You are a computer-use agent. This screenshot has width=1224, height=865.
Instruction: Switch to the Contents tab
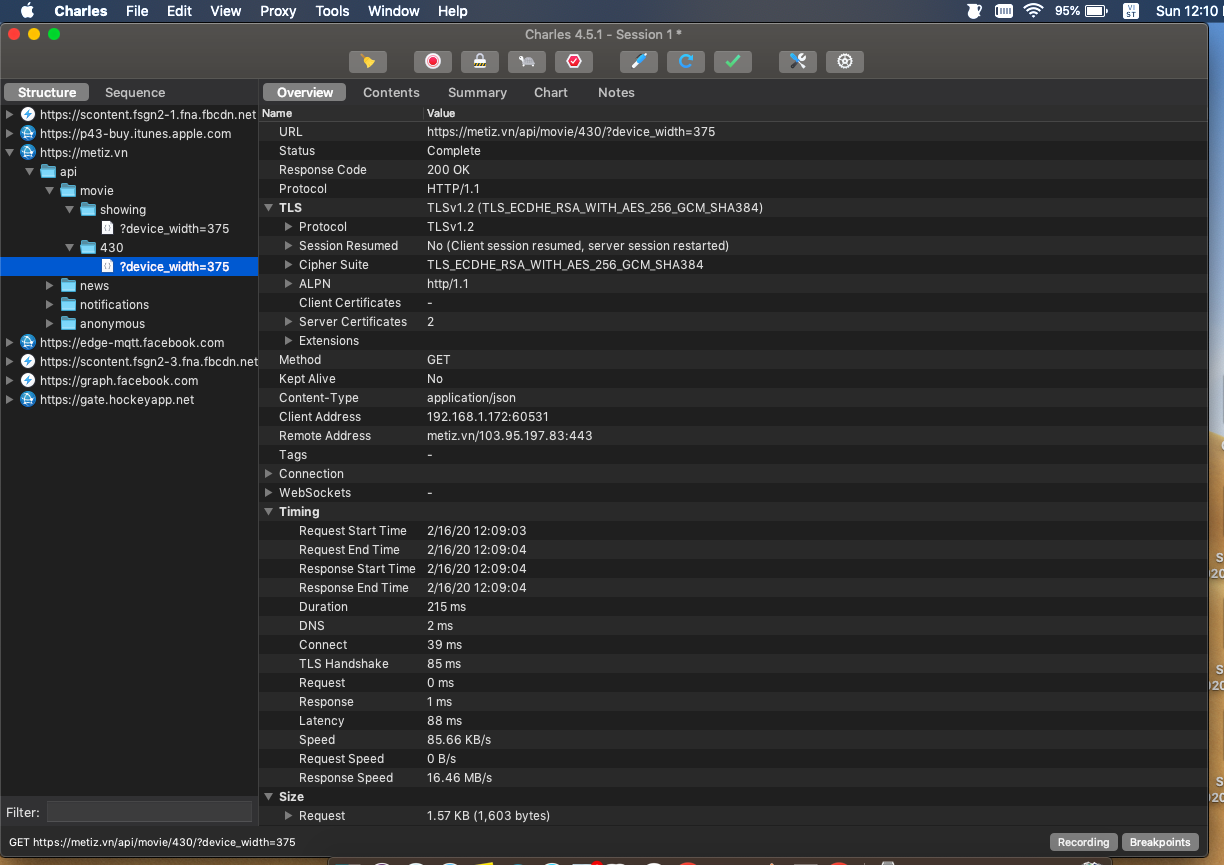[391, 92]
